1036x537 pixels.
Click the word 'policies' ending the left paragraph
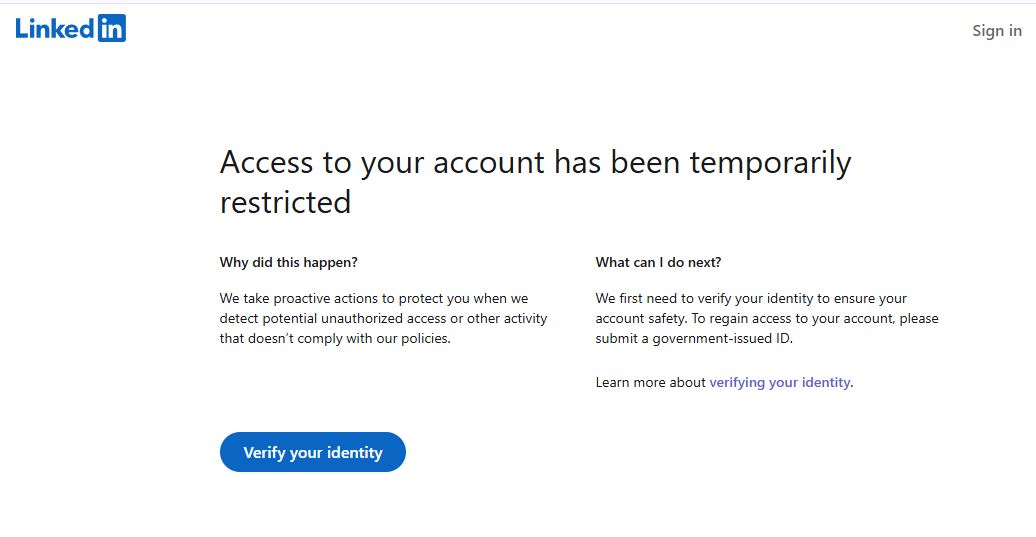pos(425,338)
